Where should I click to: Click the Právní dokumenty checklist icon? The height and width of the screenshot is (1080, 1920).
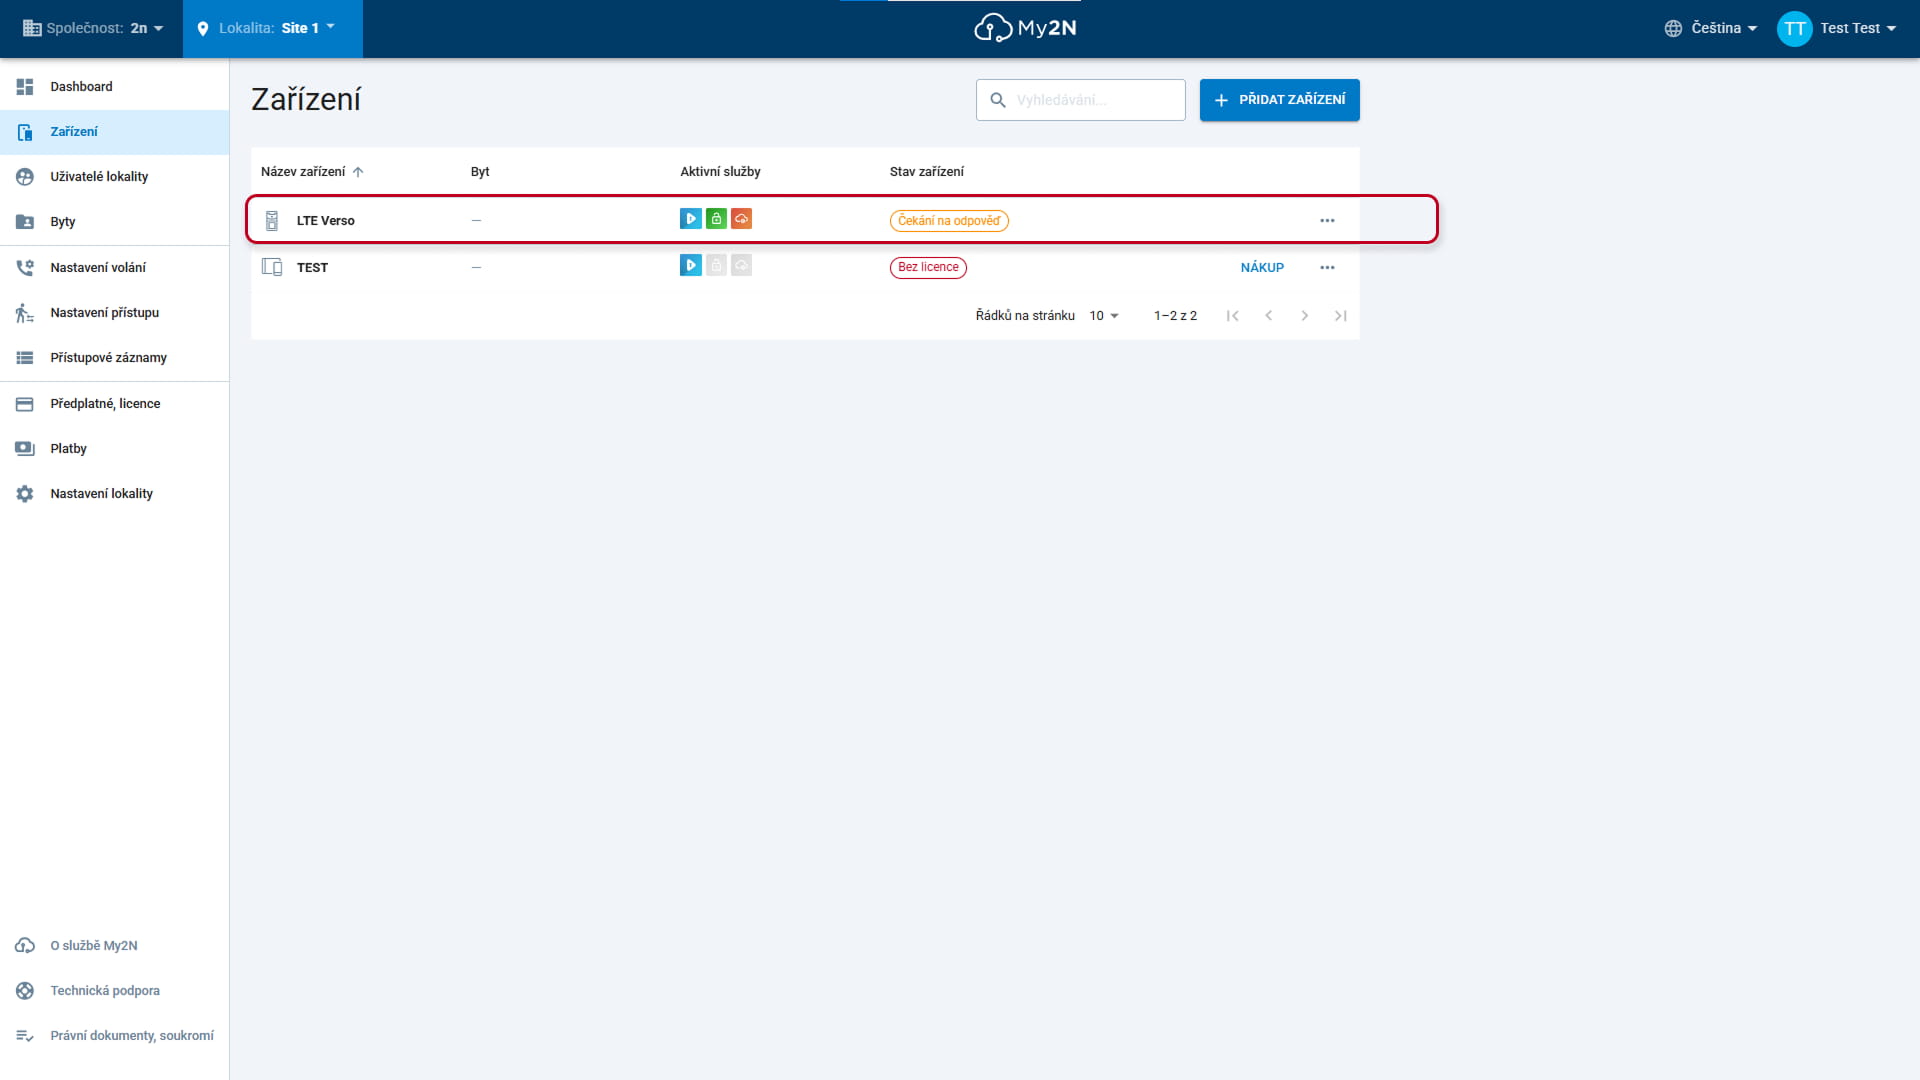pyautogui.click(x=25, y=1036)
